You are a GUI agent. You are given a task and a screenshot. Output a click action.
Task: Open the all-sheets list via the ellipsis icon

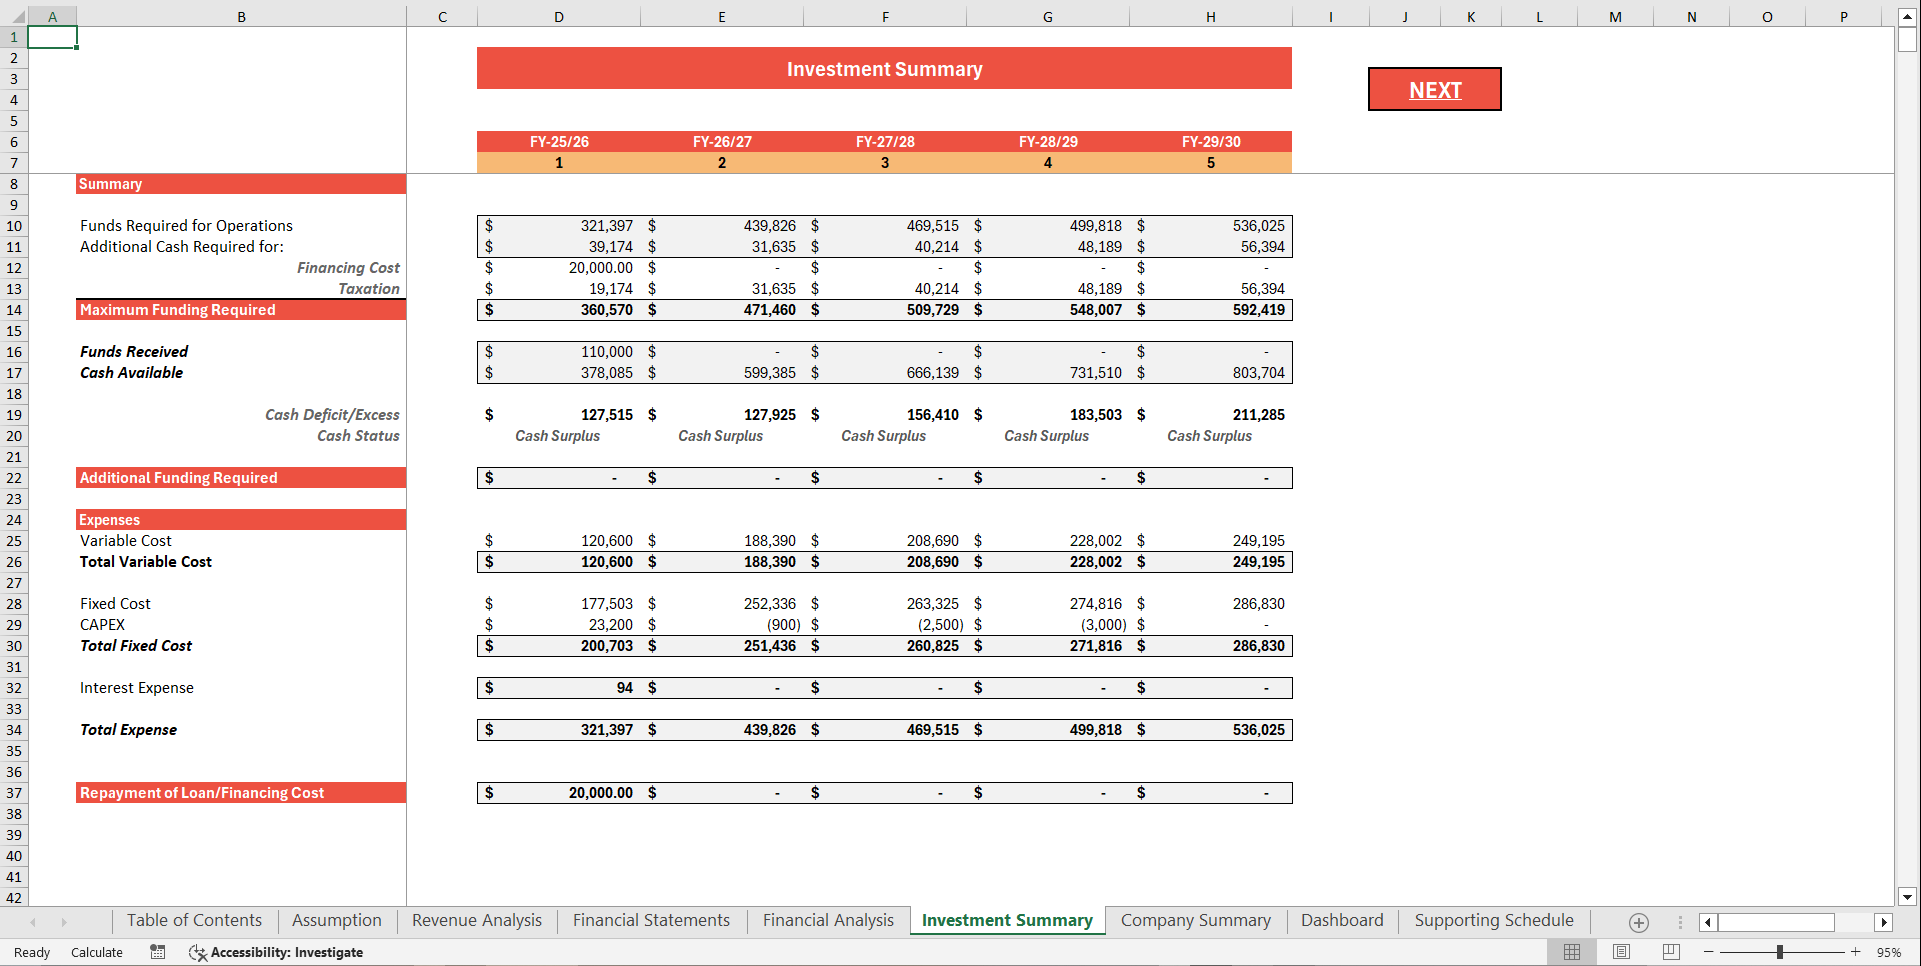1681,922
